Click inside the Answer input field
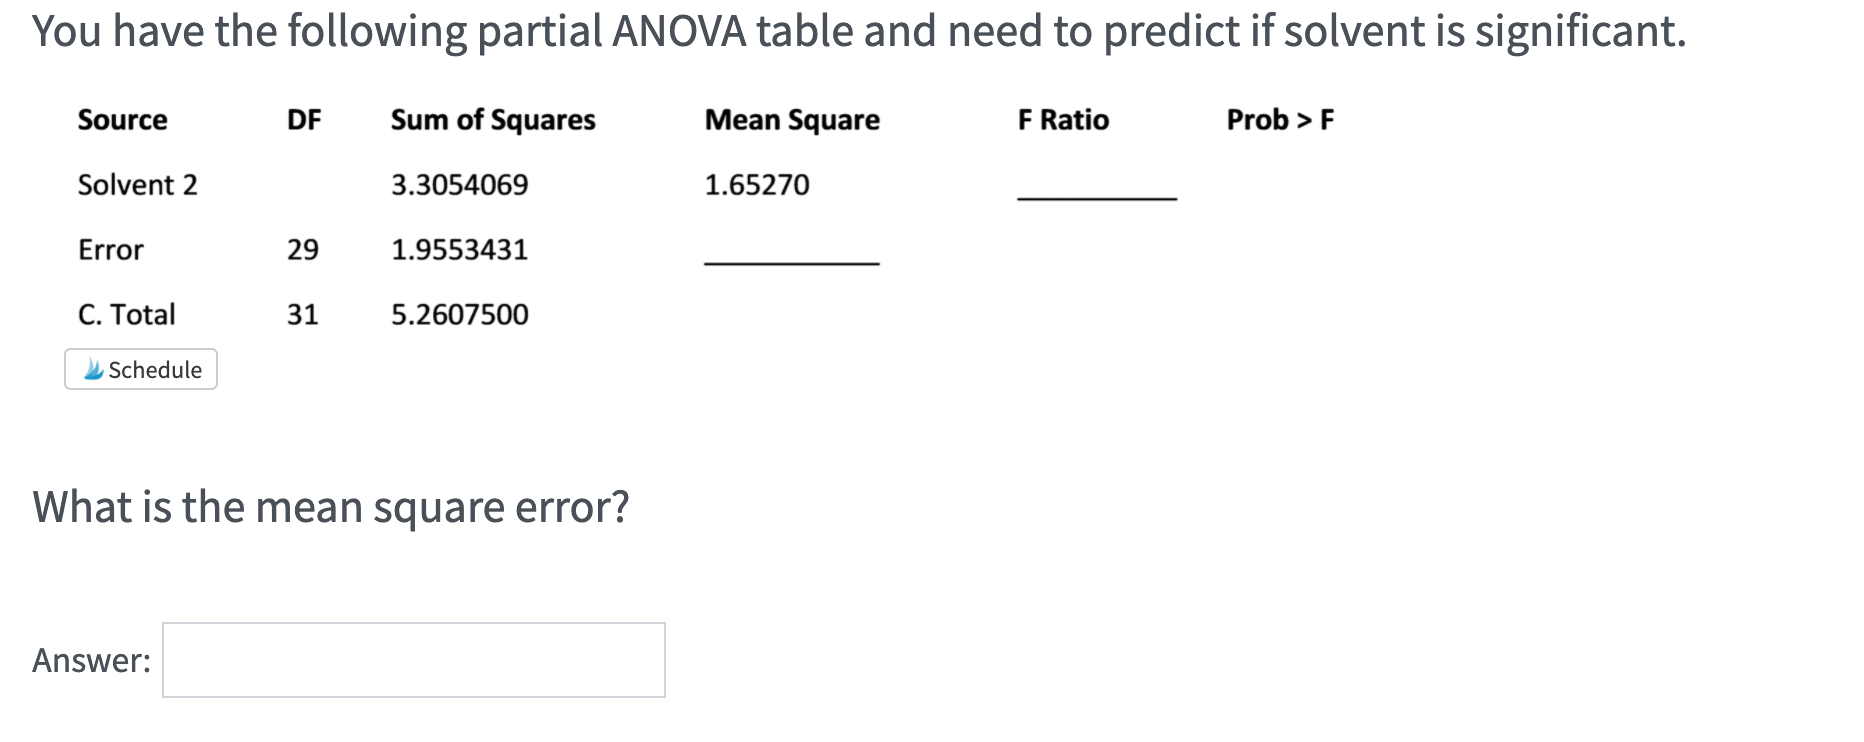Viewport: 1864px width, 742px height. tap(413, 659)
